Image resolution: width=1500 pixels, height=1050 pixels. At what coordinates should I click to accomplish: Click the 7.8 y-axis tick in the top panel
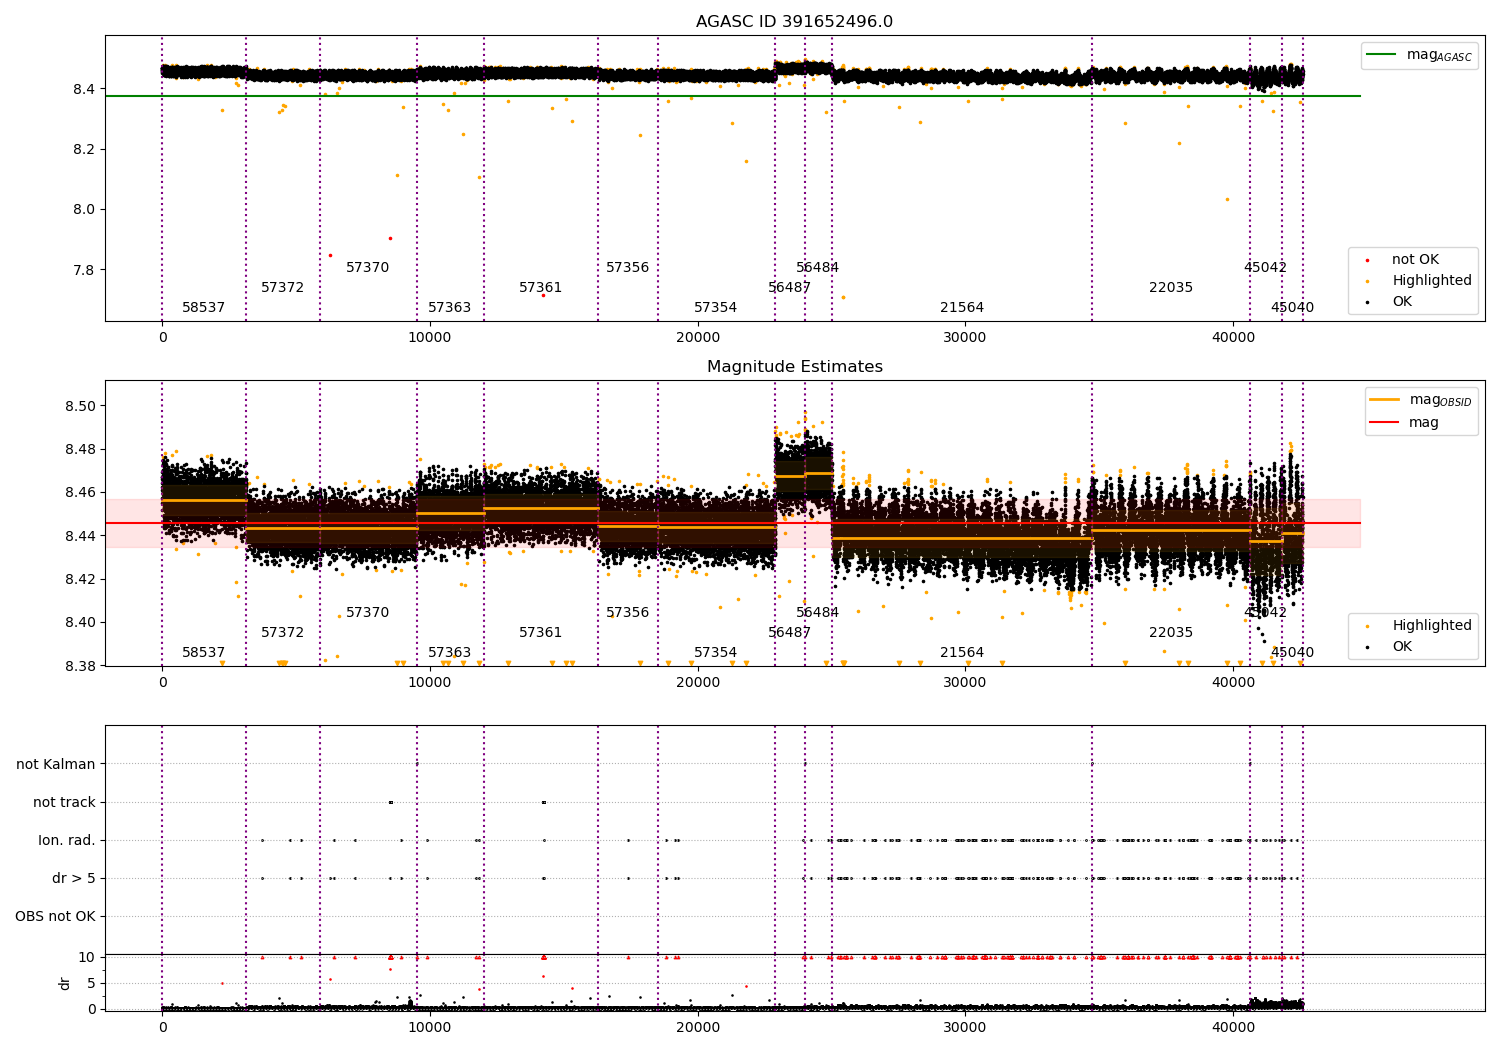click(x=84, y=271)
